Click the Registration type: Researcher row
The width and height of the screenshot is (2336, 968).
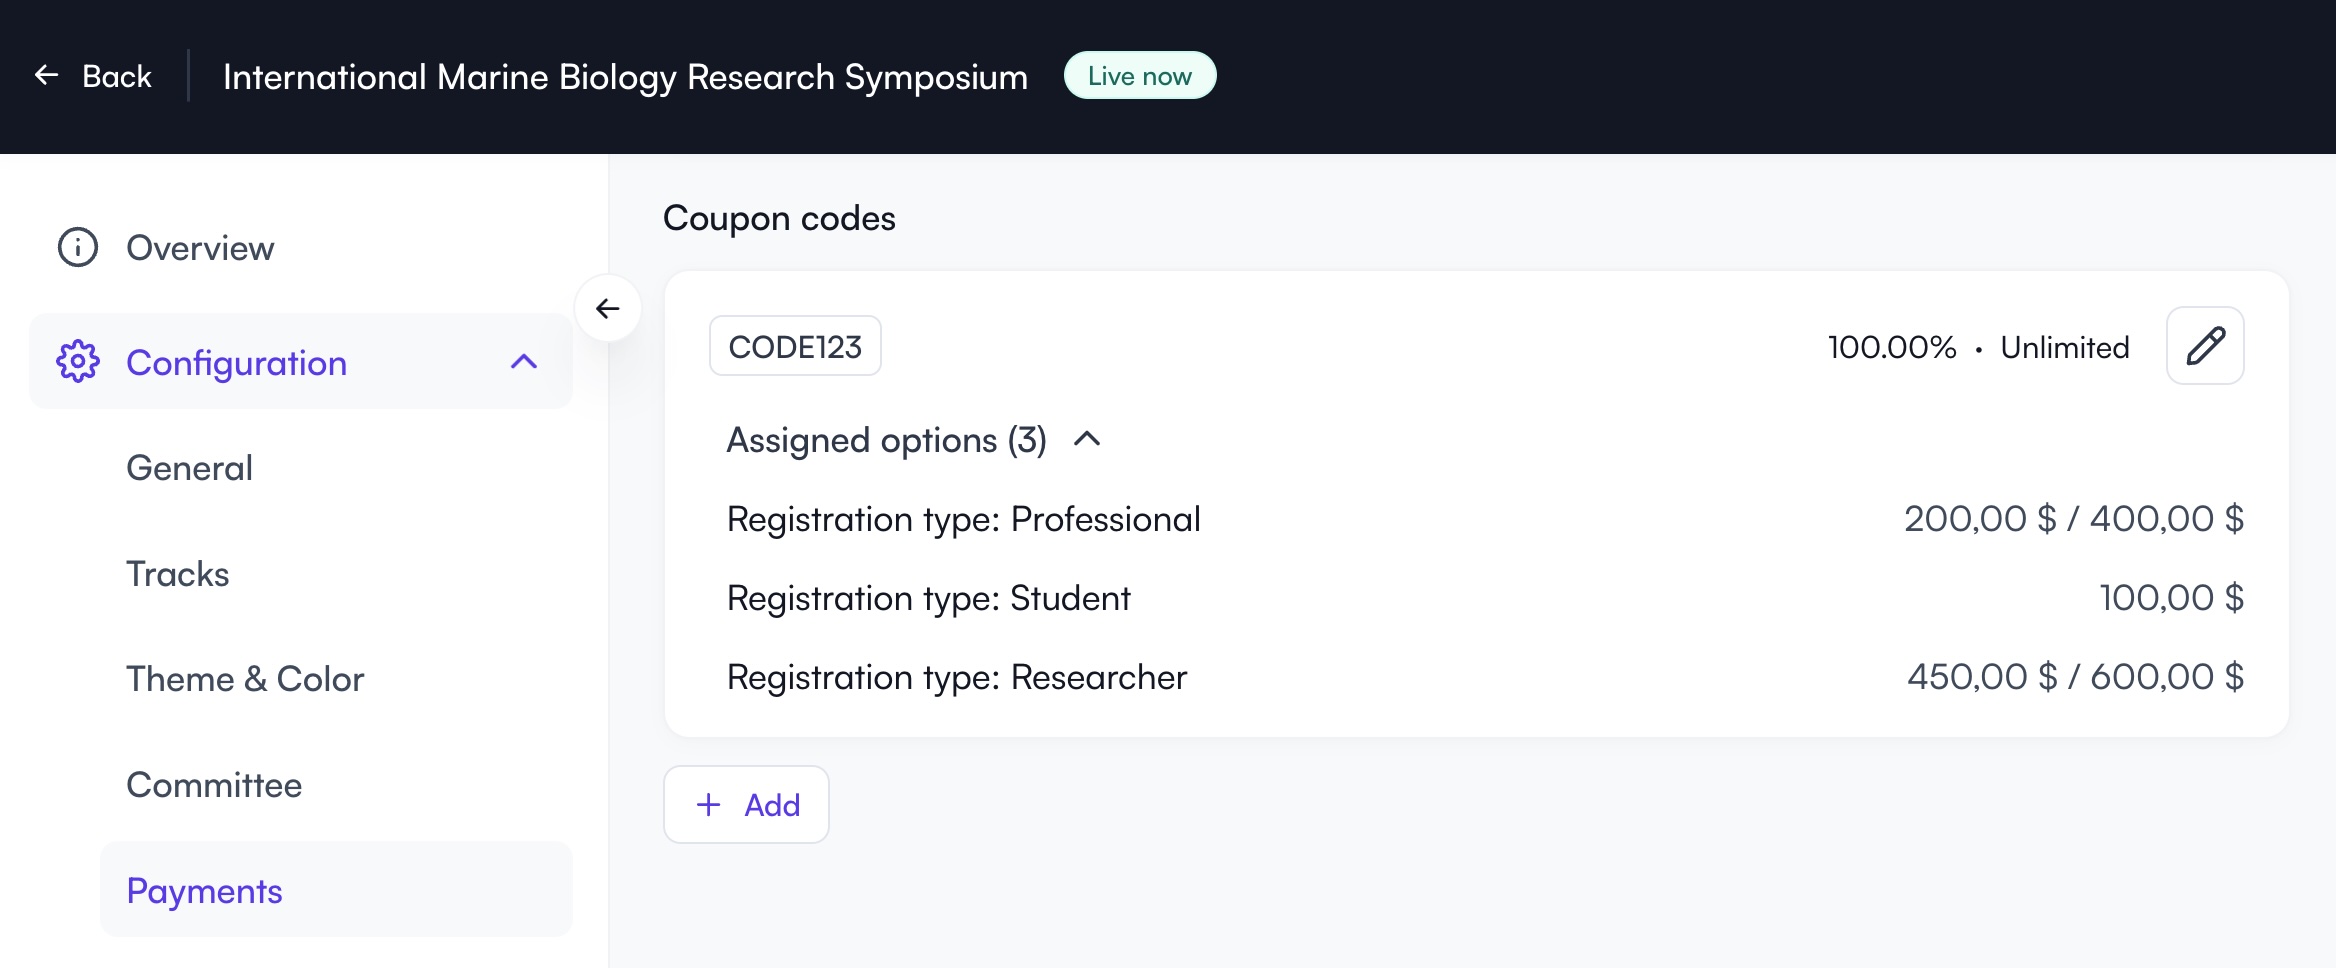tap(957, 677)
